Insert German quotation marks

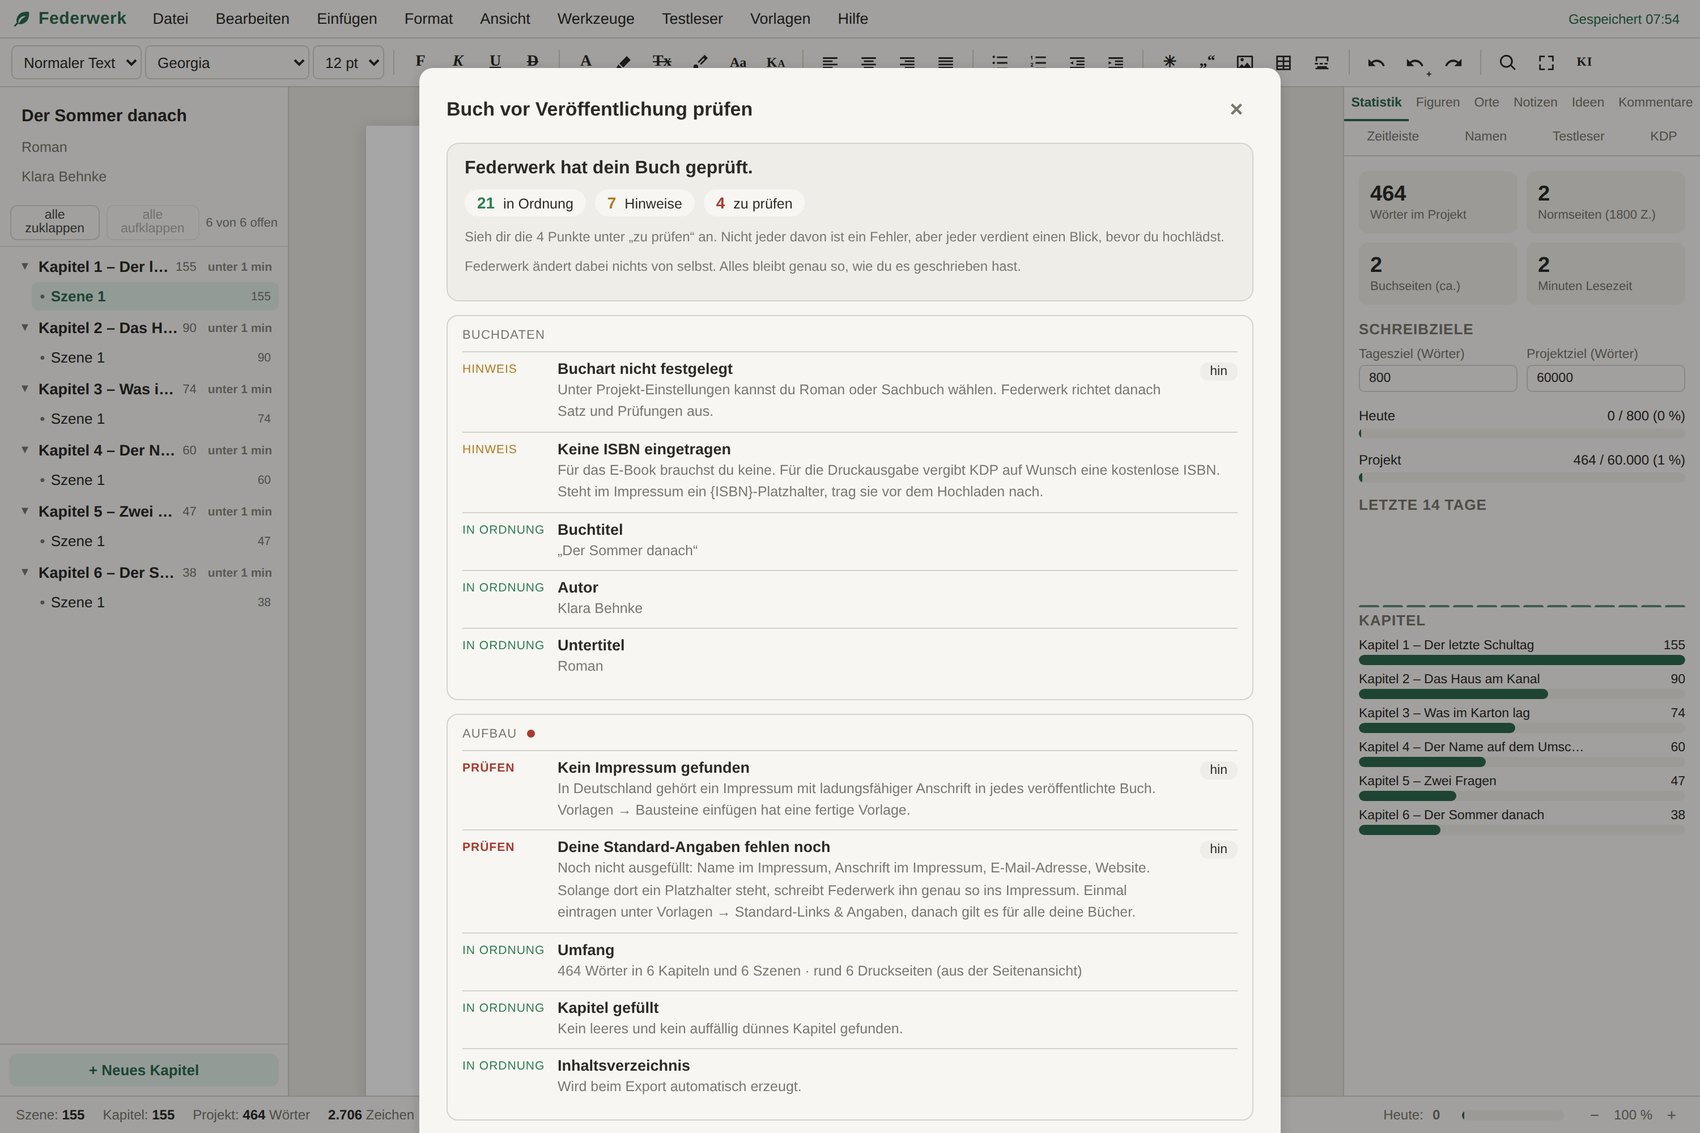click(1207, 62)
